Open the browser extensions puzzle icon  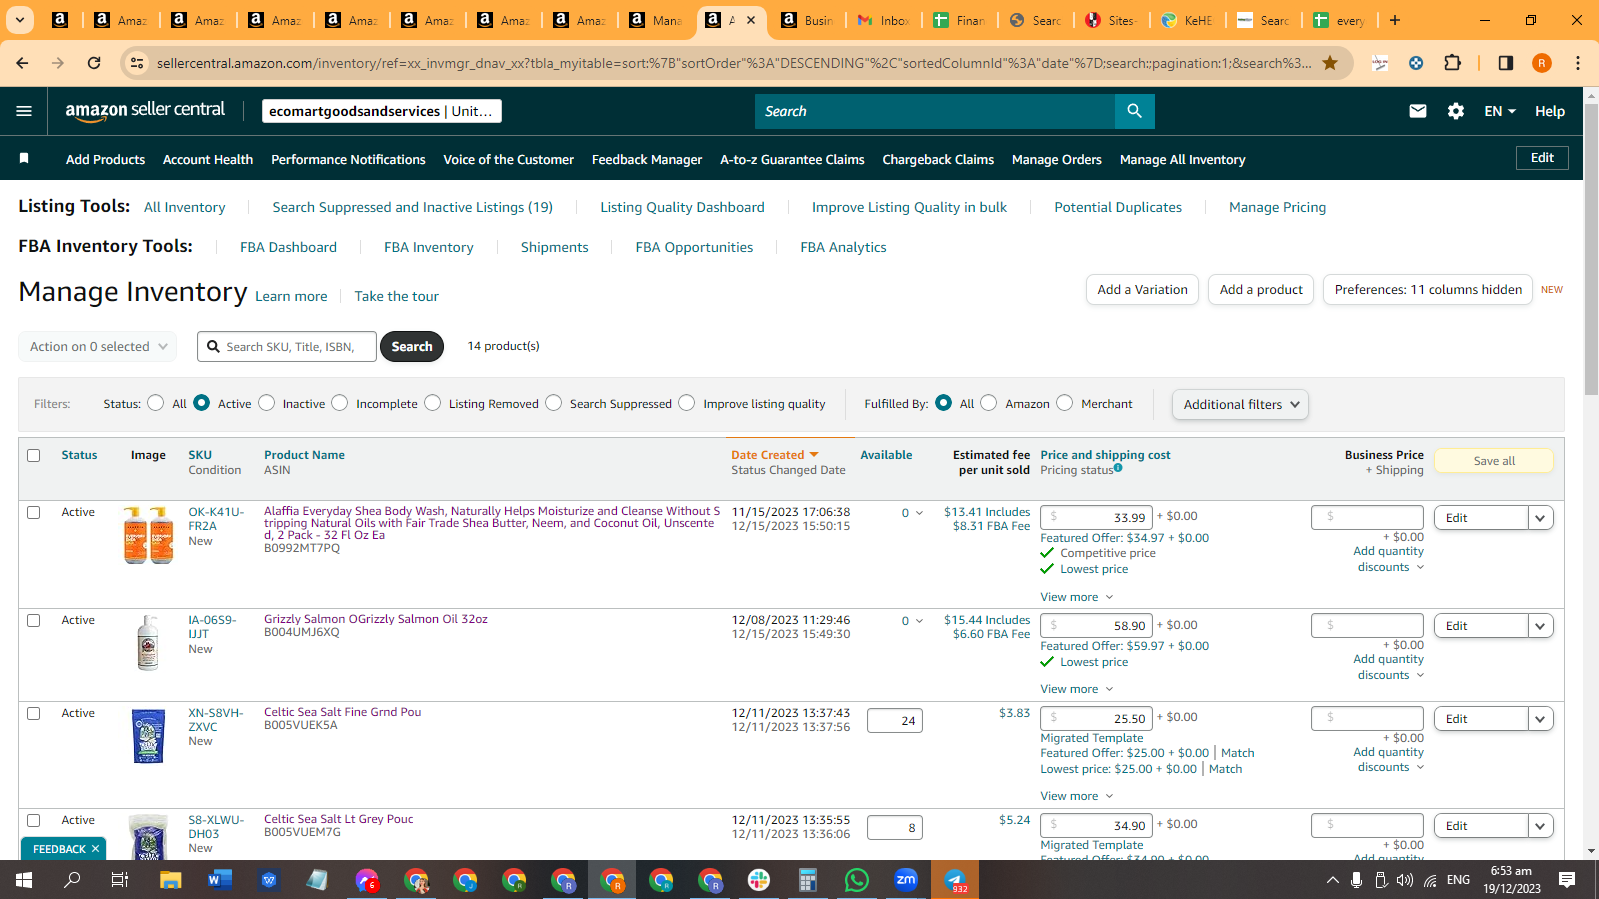pyautogui.click(x=1453, y=63)
